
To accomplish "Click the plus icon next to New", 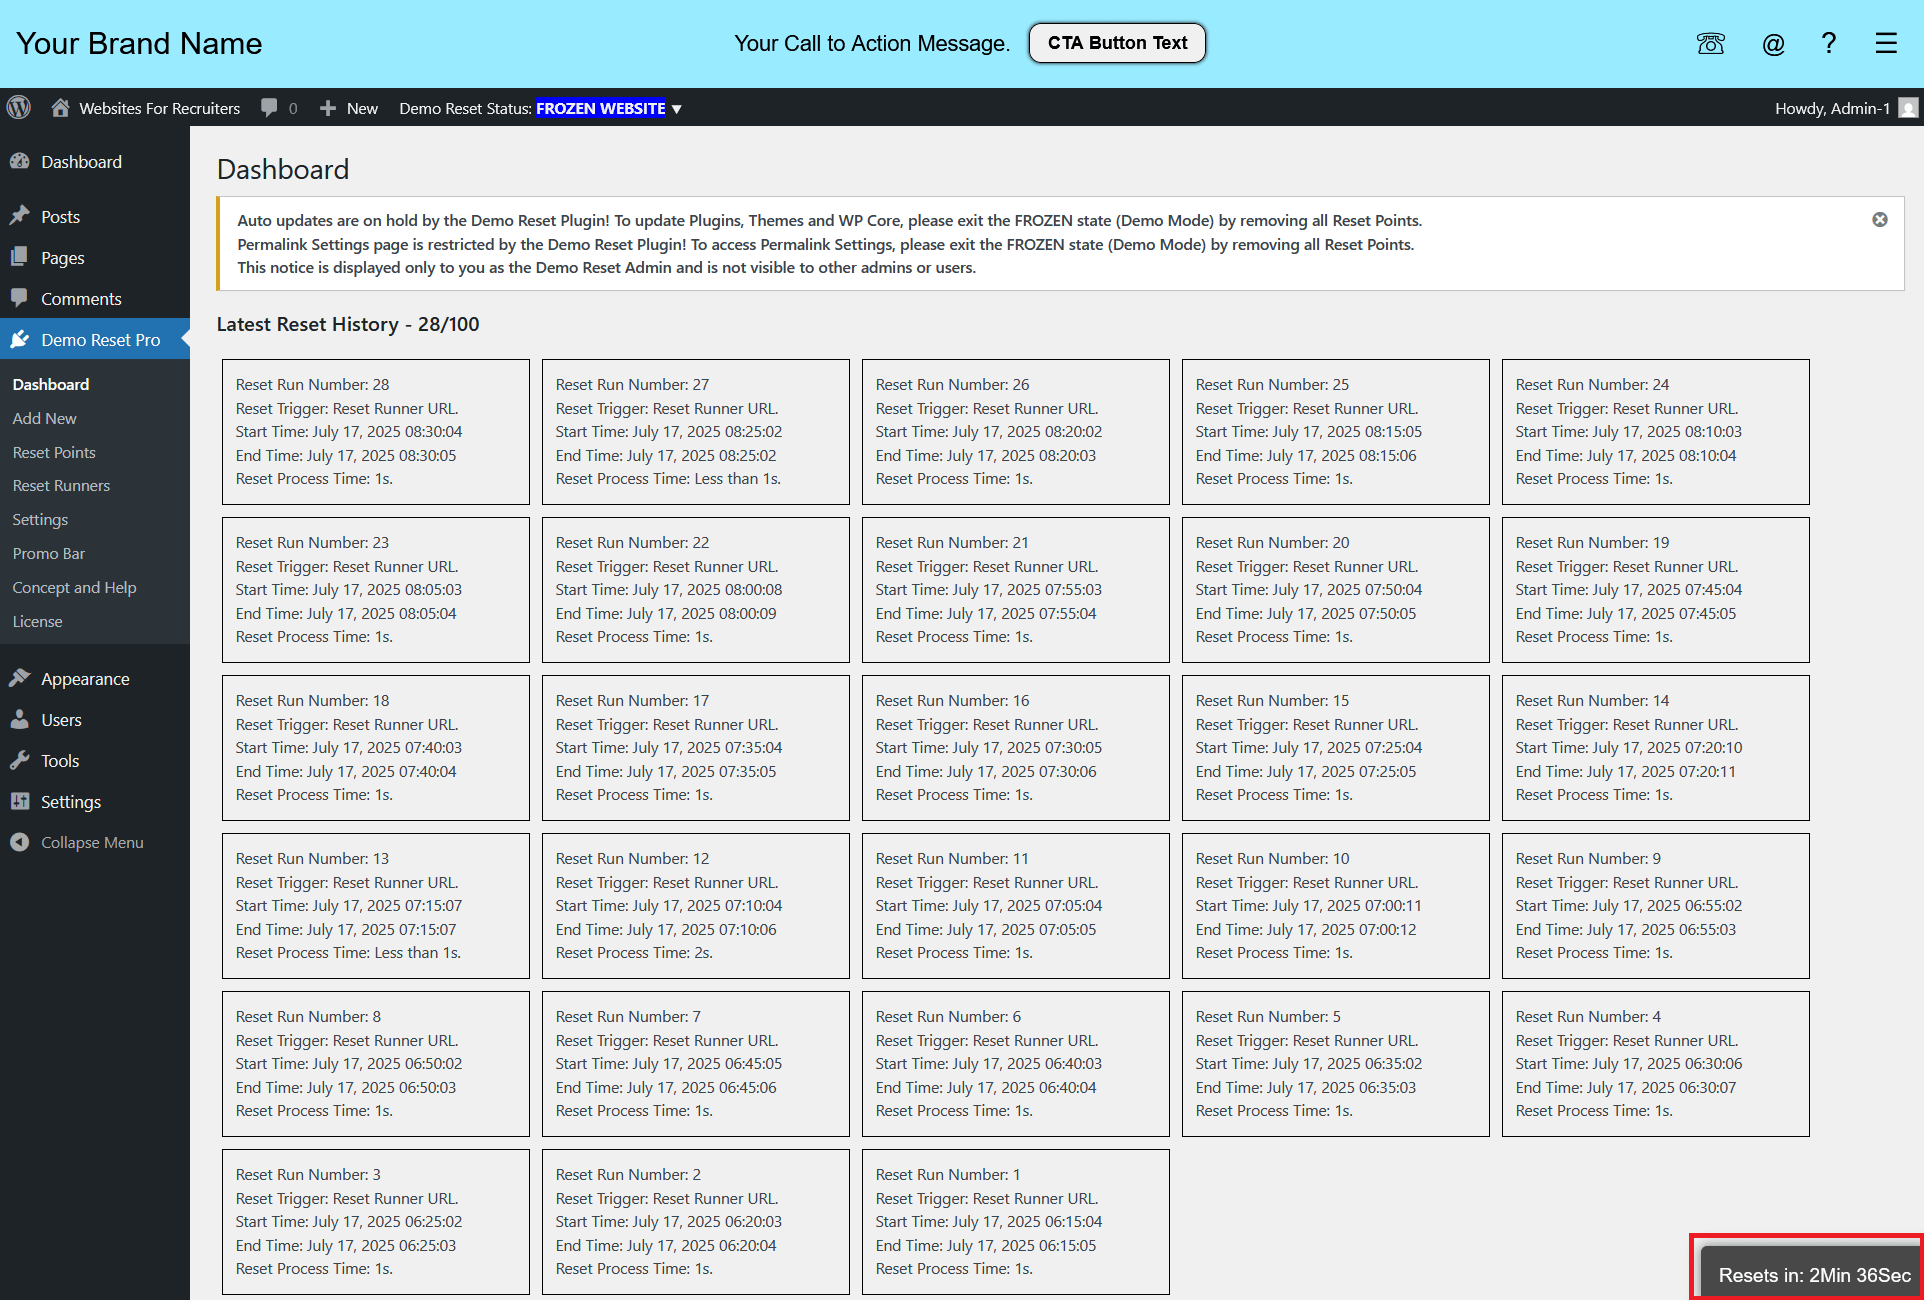I will pyautogui.click(x=328, y=108).
